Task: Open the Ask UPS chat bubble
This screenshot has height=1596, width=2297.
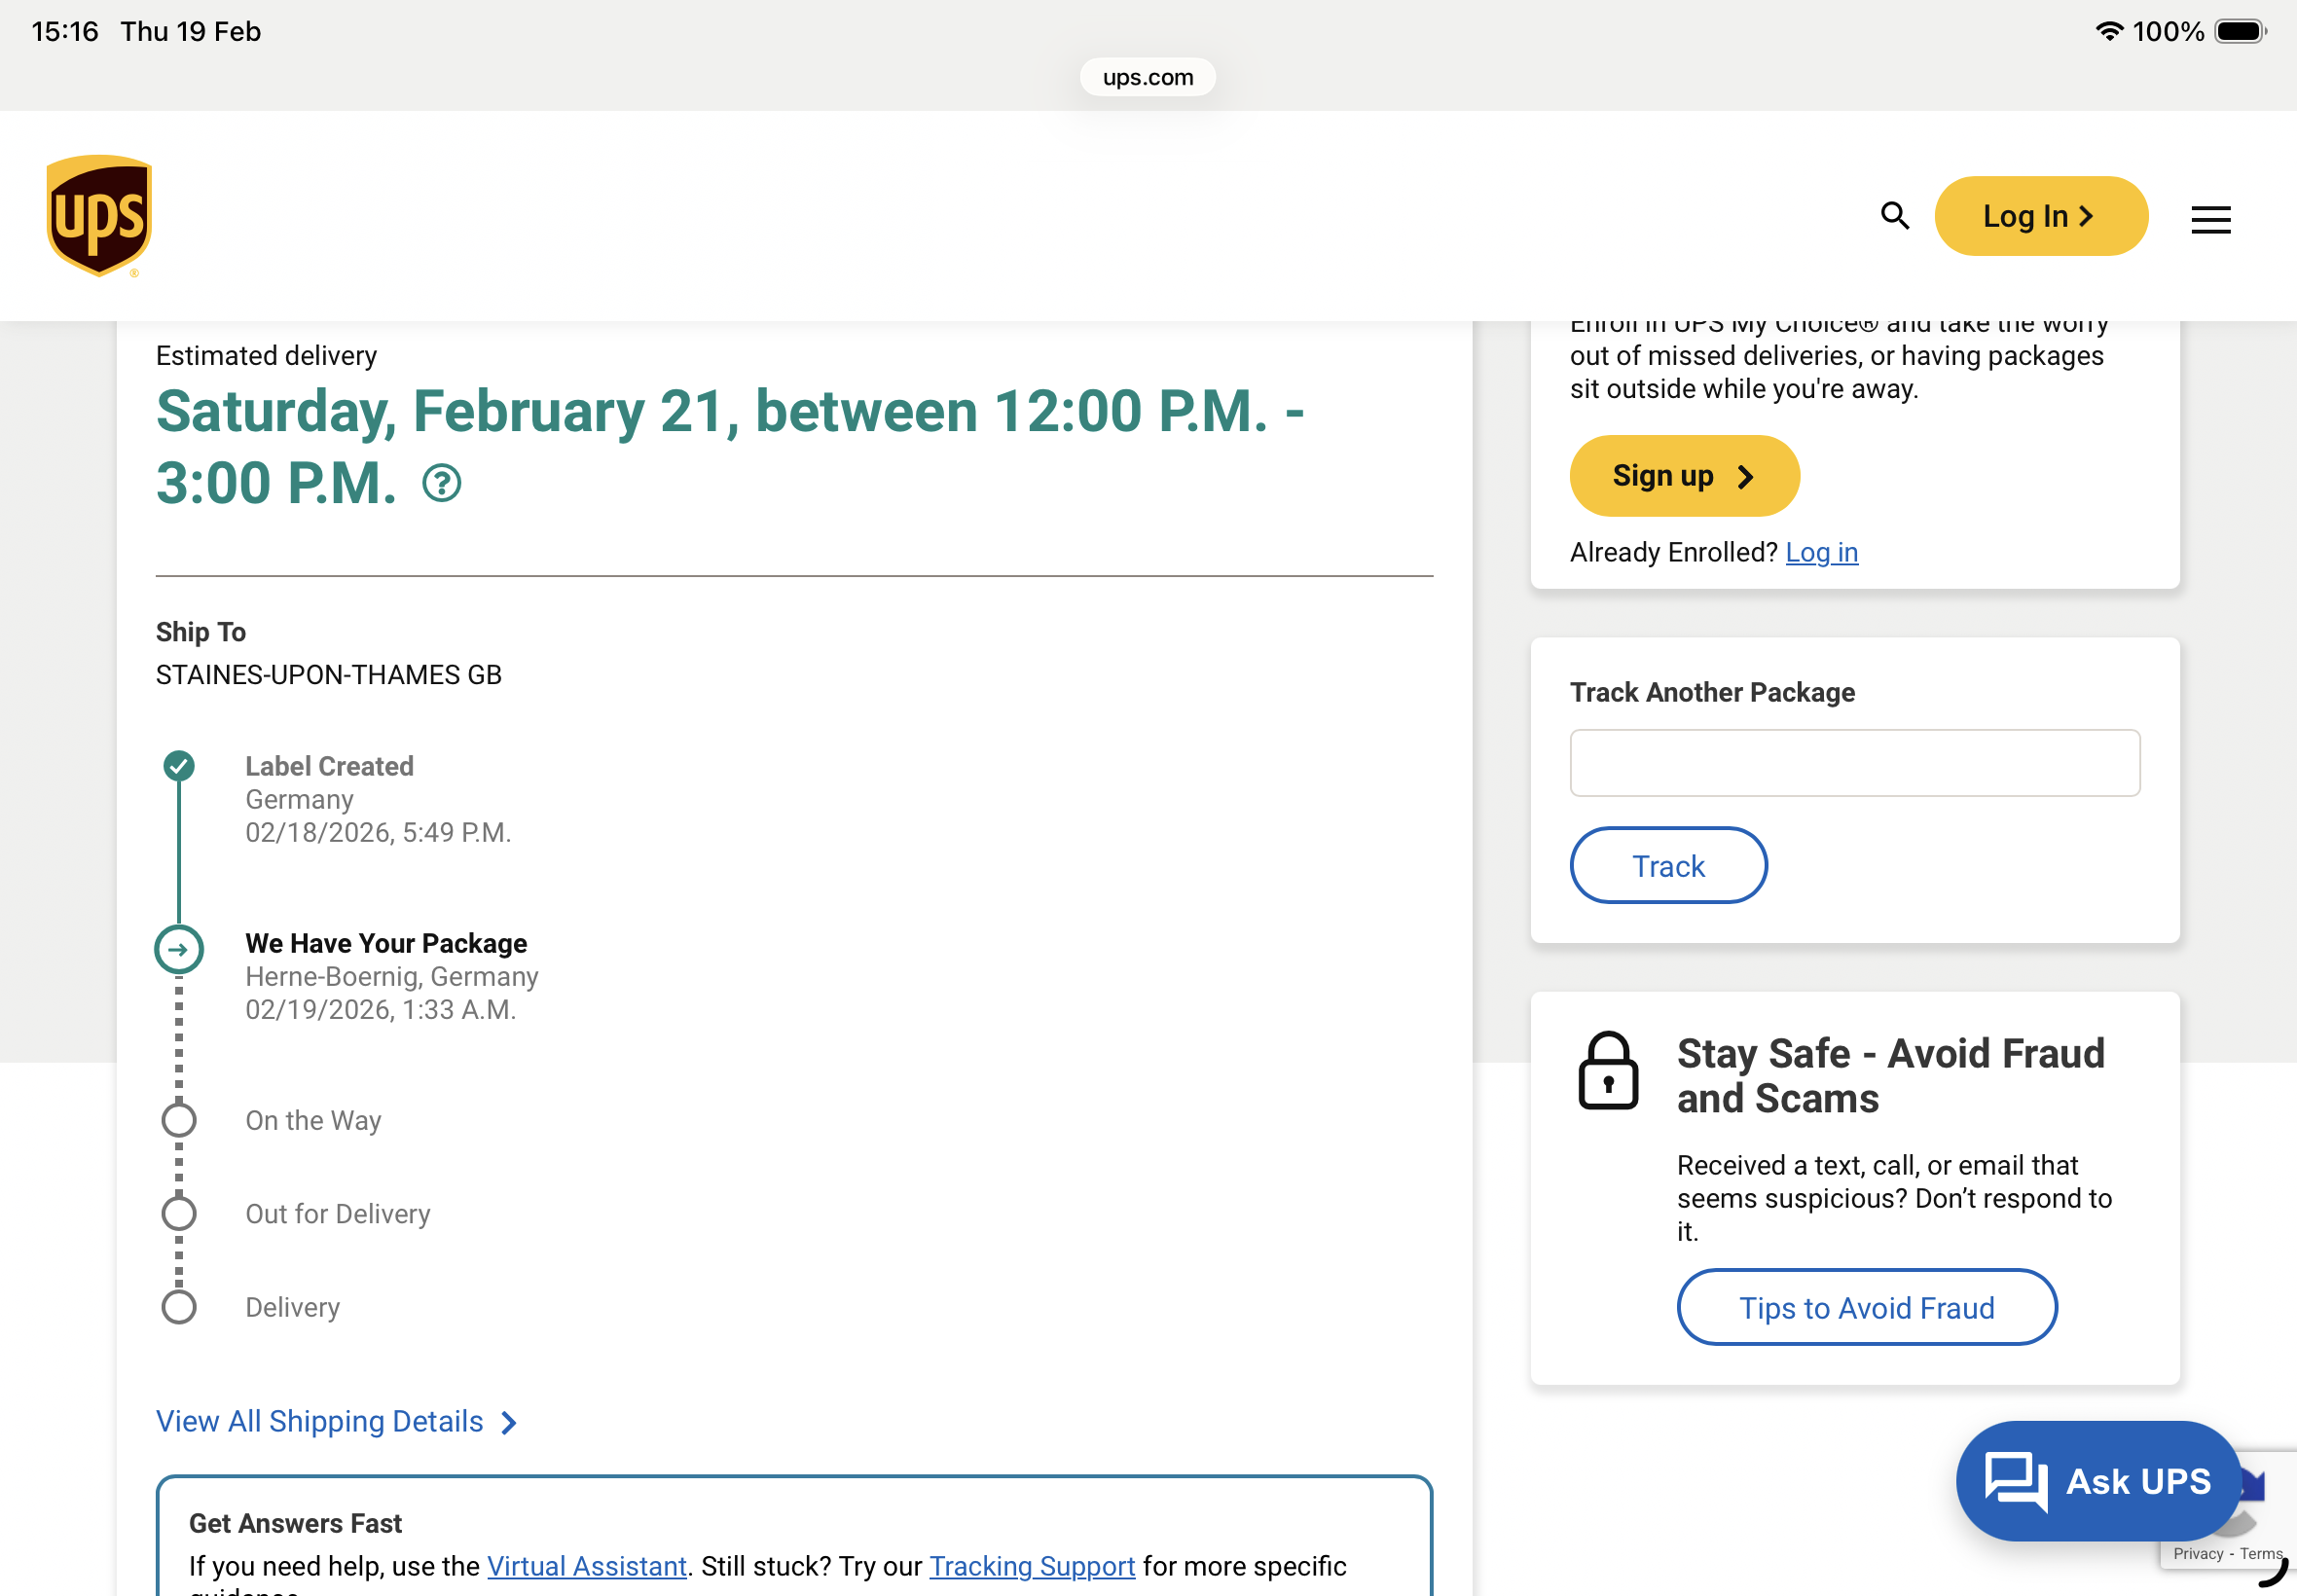Action: [x=2098, y=1481]
